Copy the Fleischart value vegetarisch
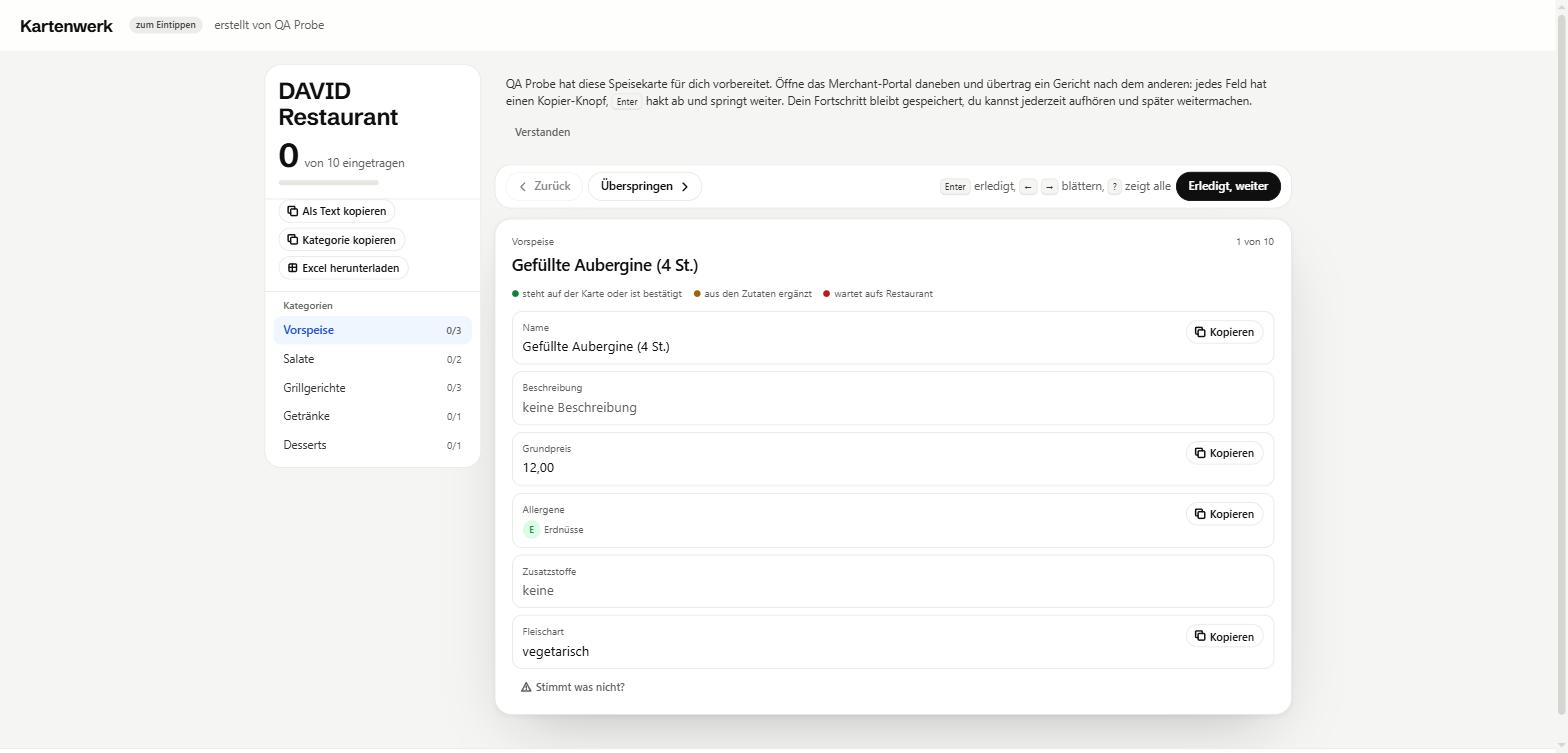 pyautogui.click(x=1224, y=636)
